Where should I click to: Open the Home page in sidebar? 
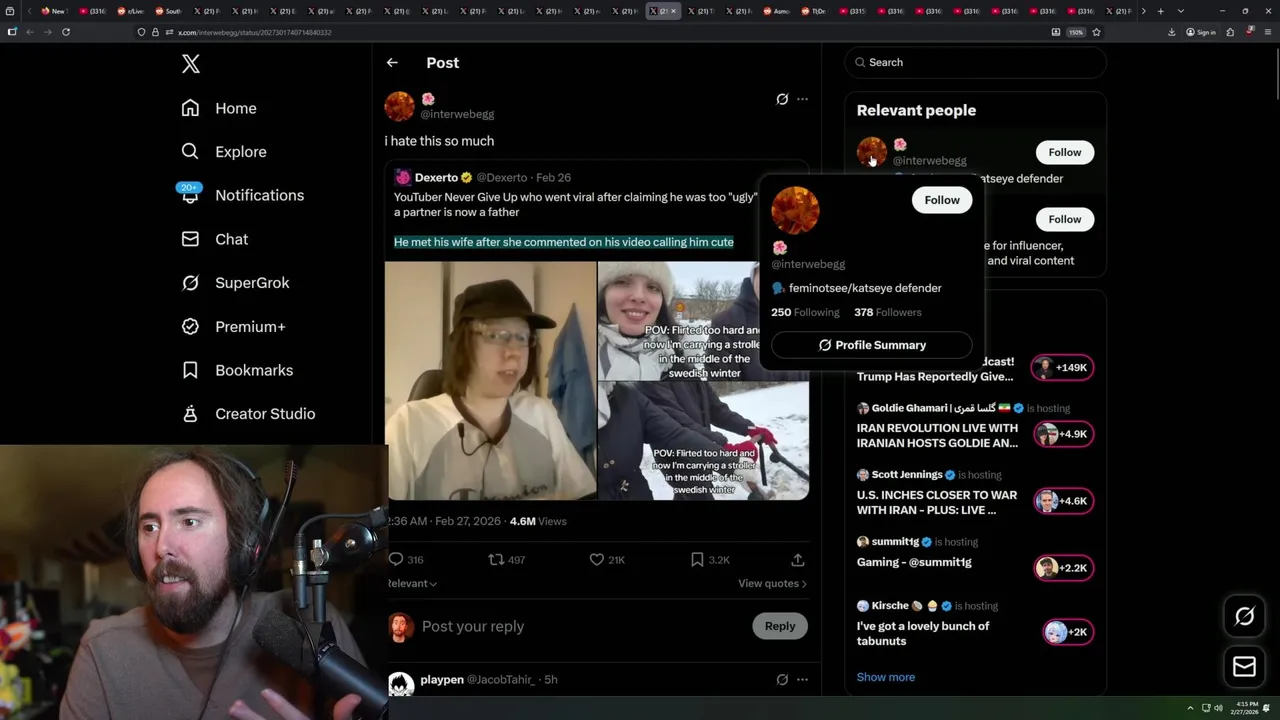[219, 108]
